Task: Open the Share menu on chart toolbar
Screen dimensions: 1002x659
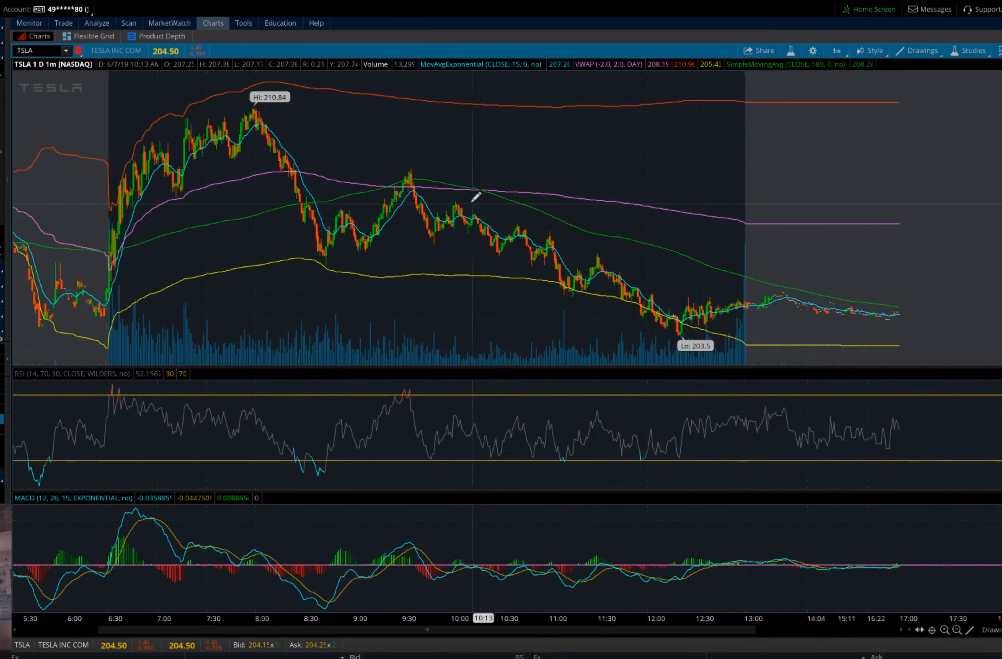Action: point(759,50)
